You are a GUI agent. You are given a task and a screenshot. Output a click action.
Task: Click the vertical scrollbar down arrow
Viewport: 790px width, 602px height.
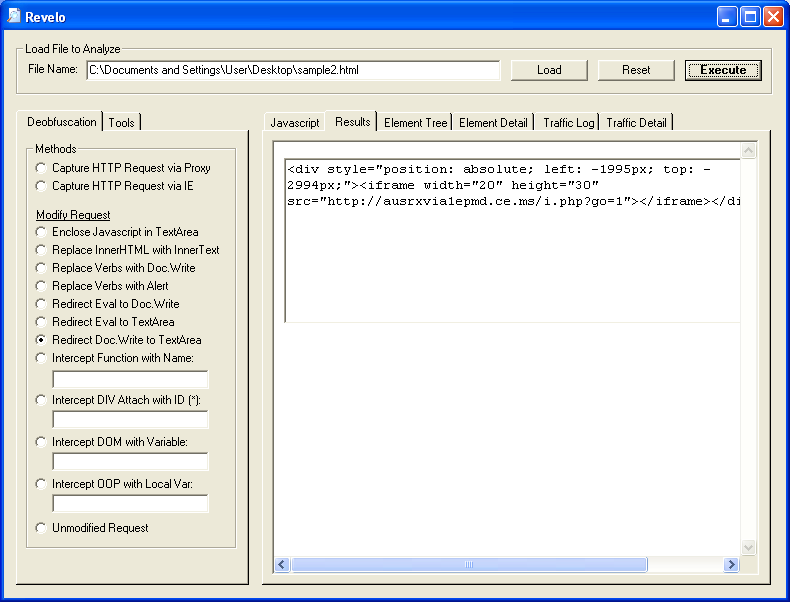pos(749,547)
